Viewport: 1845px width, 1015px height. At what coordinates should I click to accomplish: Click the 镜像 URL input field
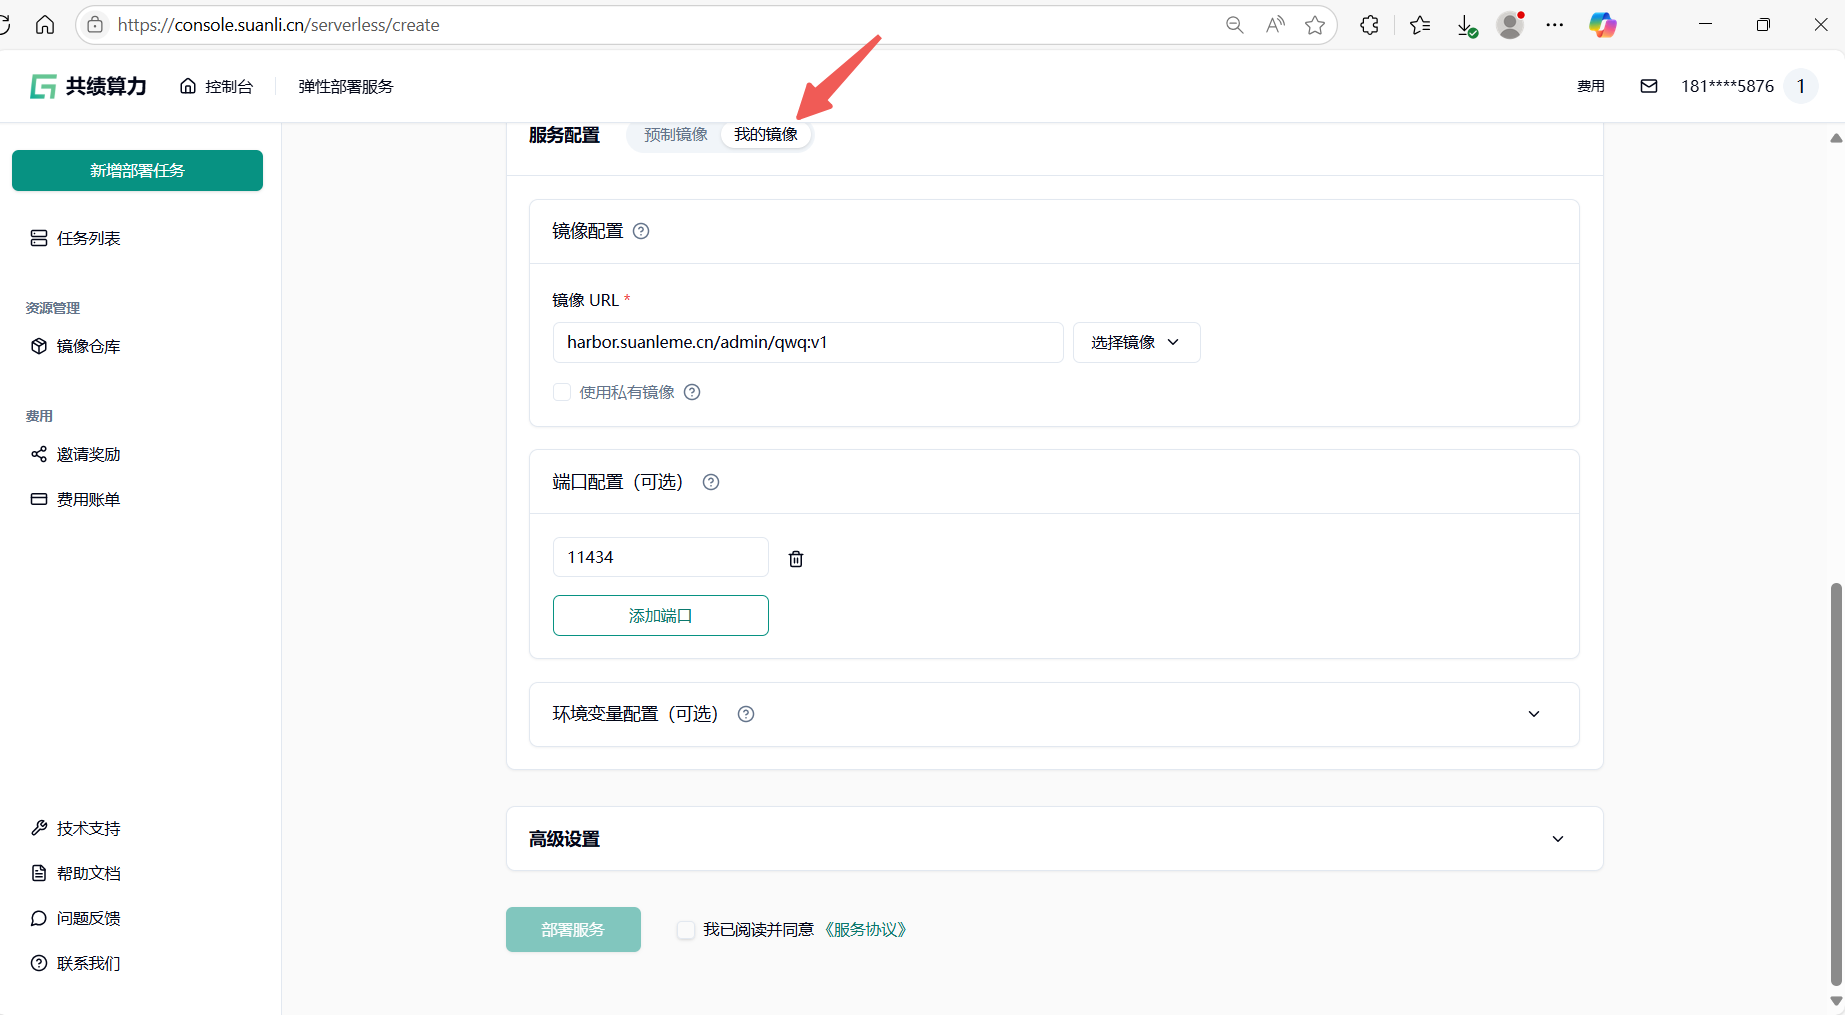807,342
